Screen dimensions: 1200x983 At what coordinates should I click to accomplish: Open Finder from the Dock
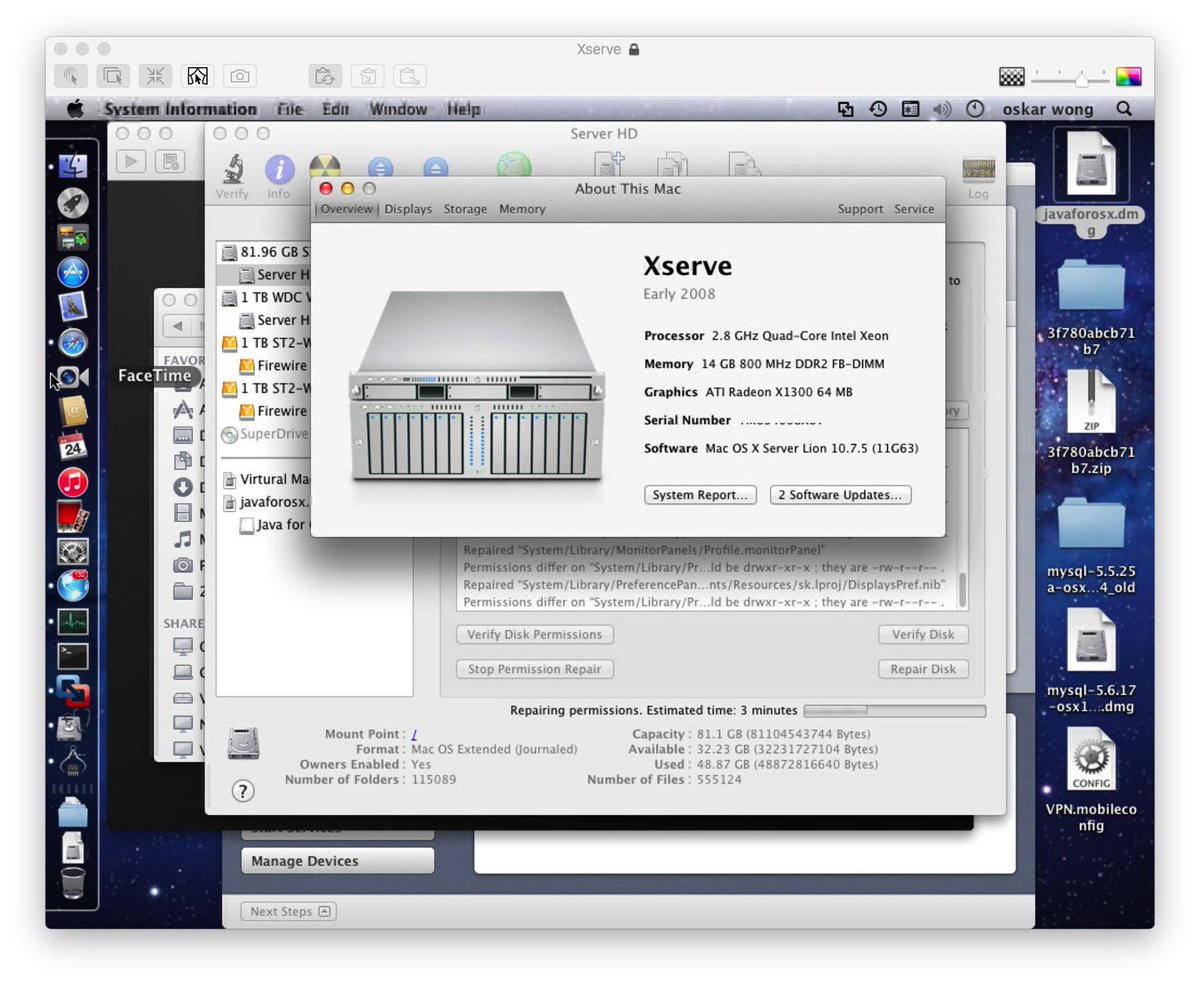pos(73,166)
